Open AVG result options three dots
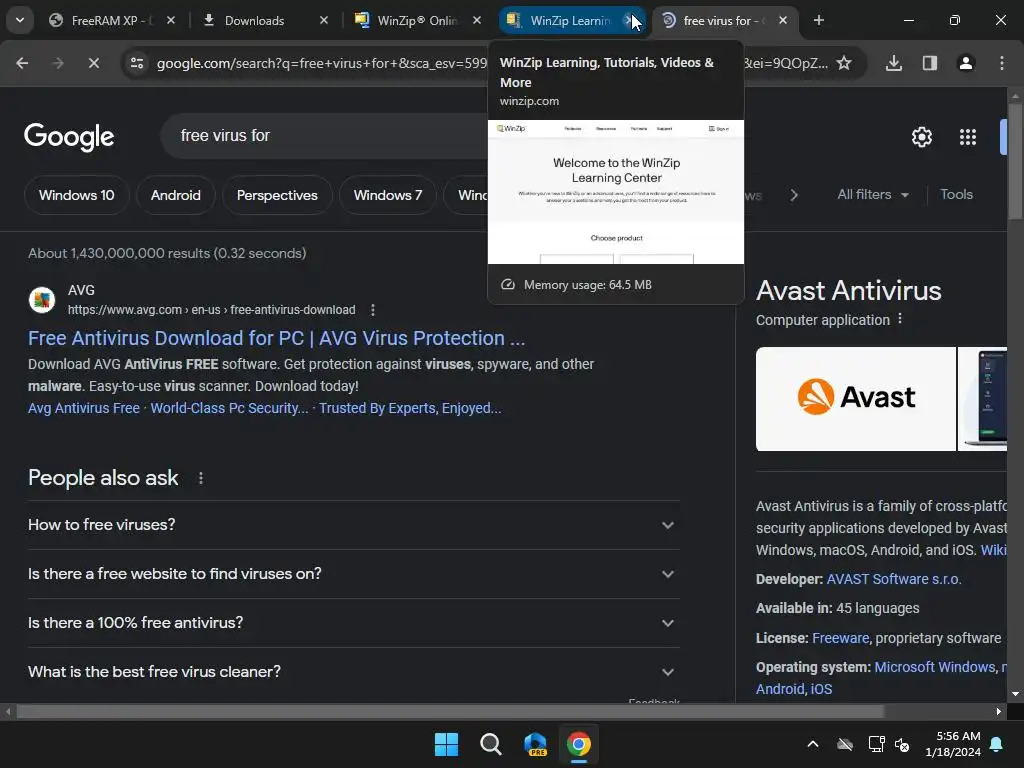The image size is (1024, 768). 373,310
